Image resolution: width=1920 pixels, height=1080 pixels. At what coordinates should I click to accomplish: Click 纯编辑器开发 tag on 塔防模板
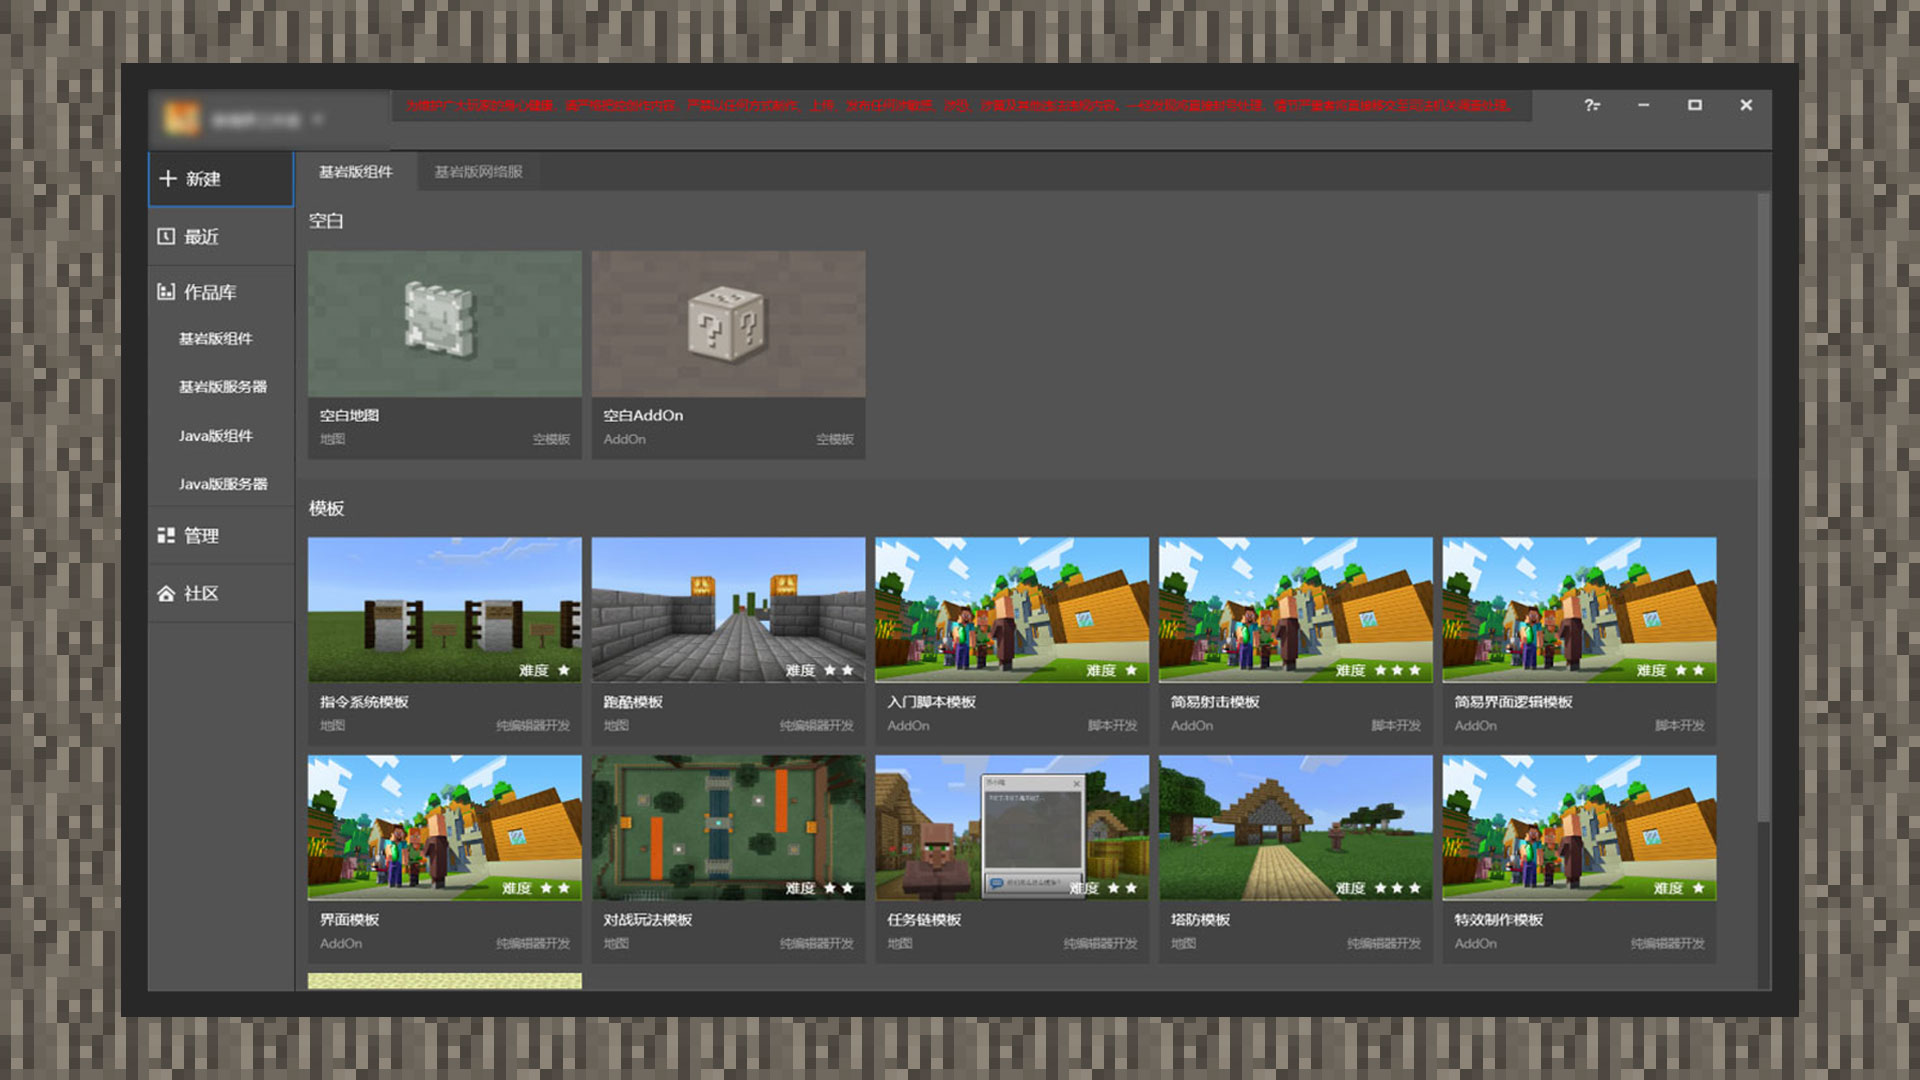coord(1384,944)
